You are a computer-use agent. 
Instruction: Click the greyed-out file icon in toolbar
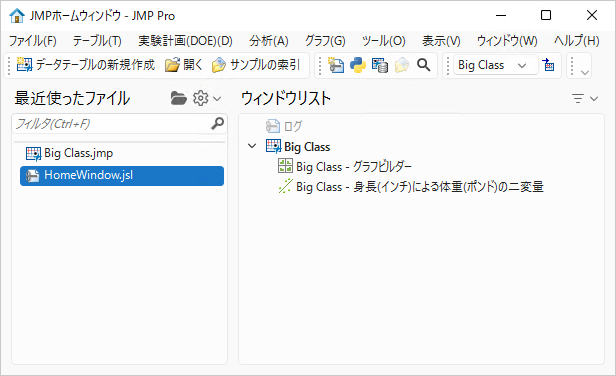(402, 65)
